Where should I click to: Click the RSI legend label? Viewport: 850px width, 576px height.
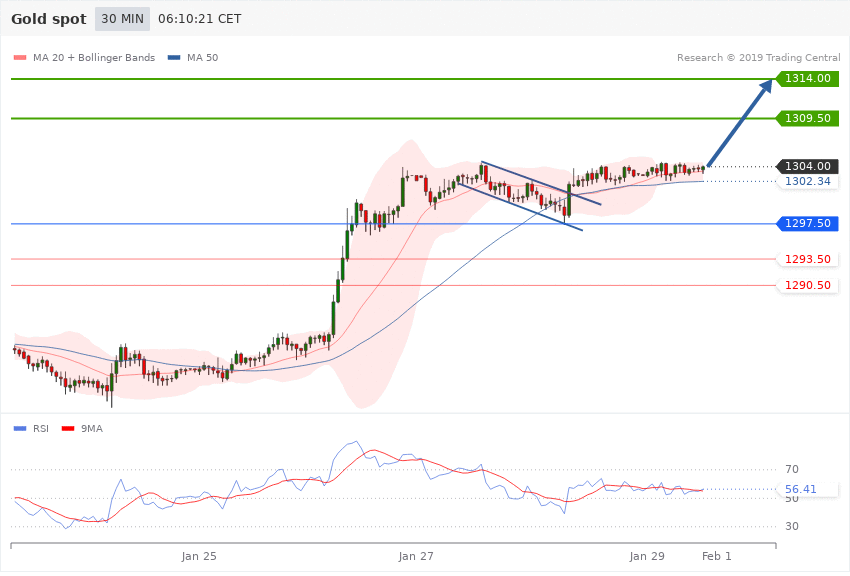click(x=41, y=429)
